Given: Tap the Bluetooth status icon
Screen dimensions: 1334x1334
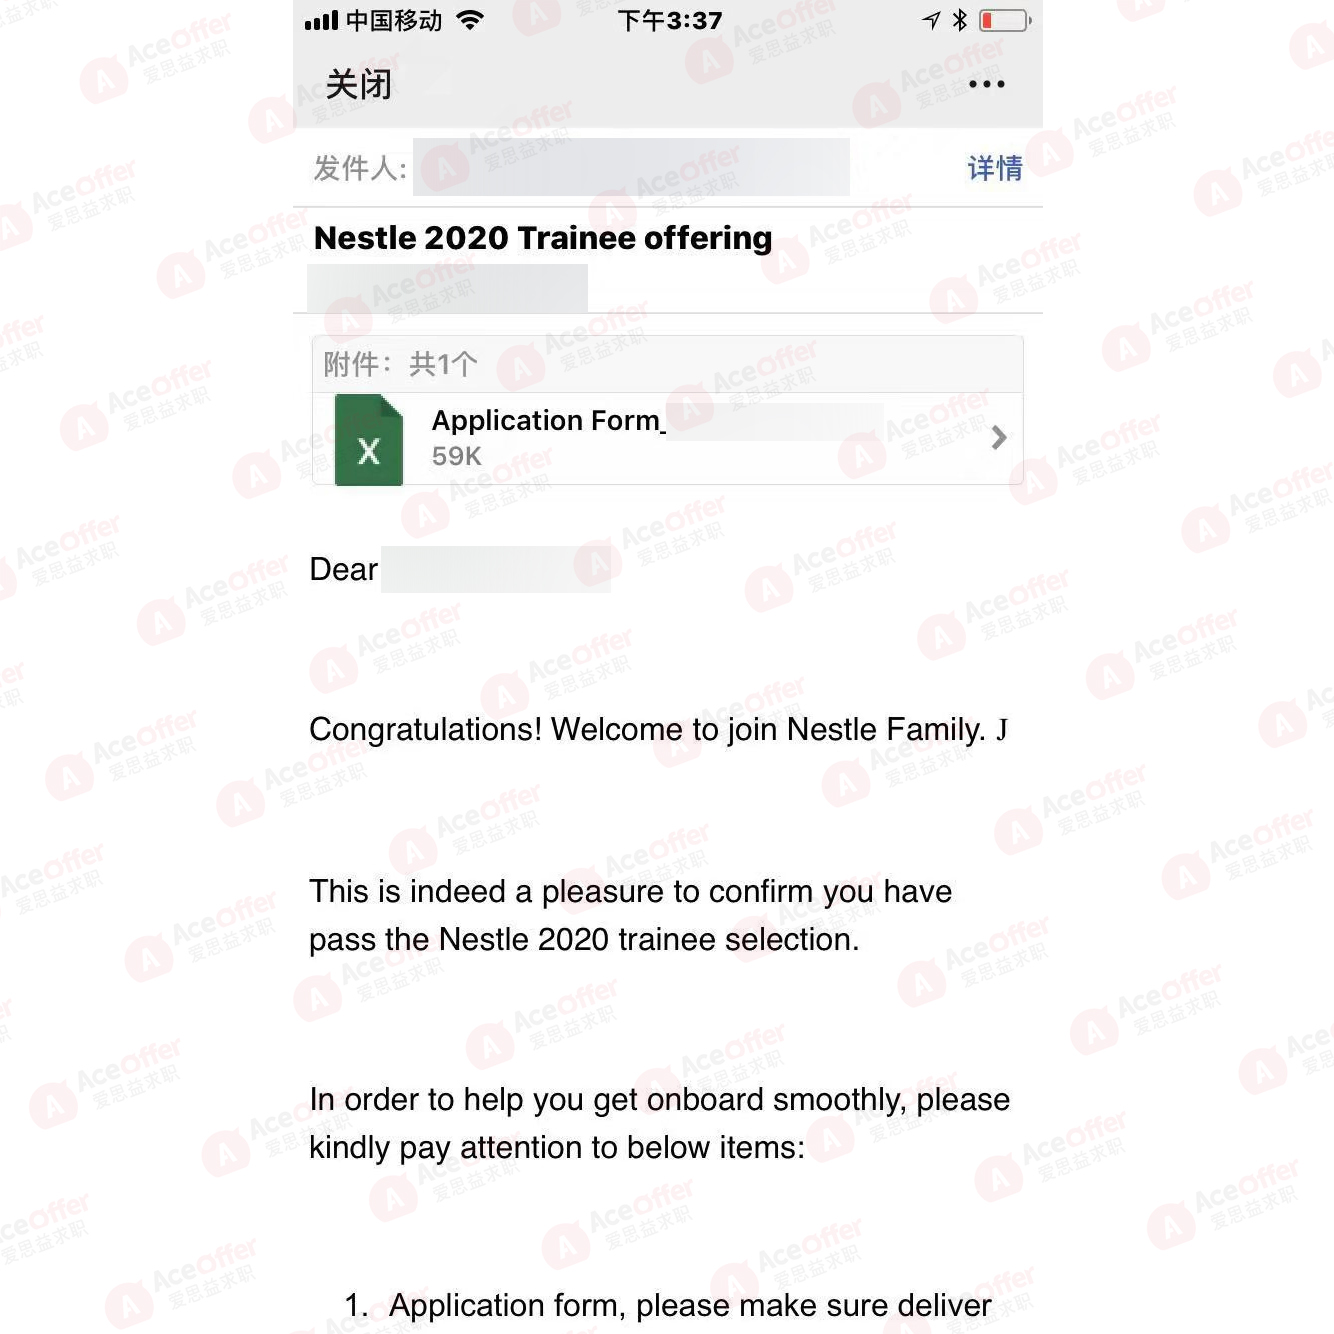Looking at the screenshot, I should pyautogui.click(x=959, y=20).
